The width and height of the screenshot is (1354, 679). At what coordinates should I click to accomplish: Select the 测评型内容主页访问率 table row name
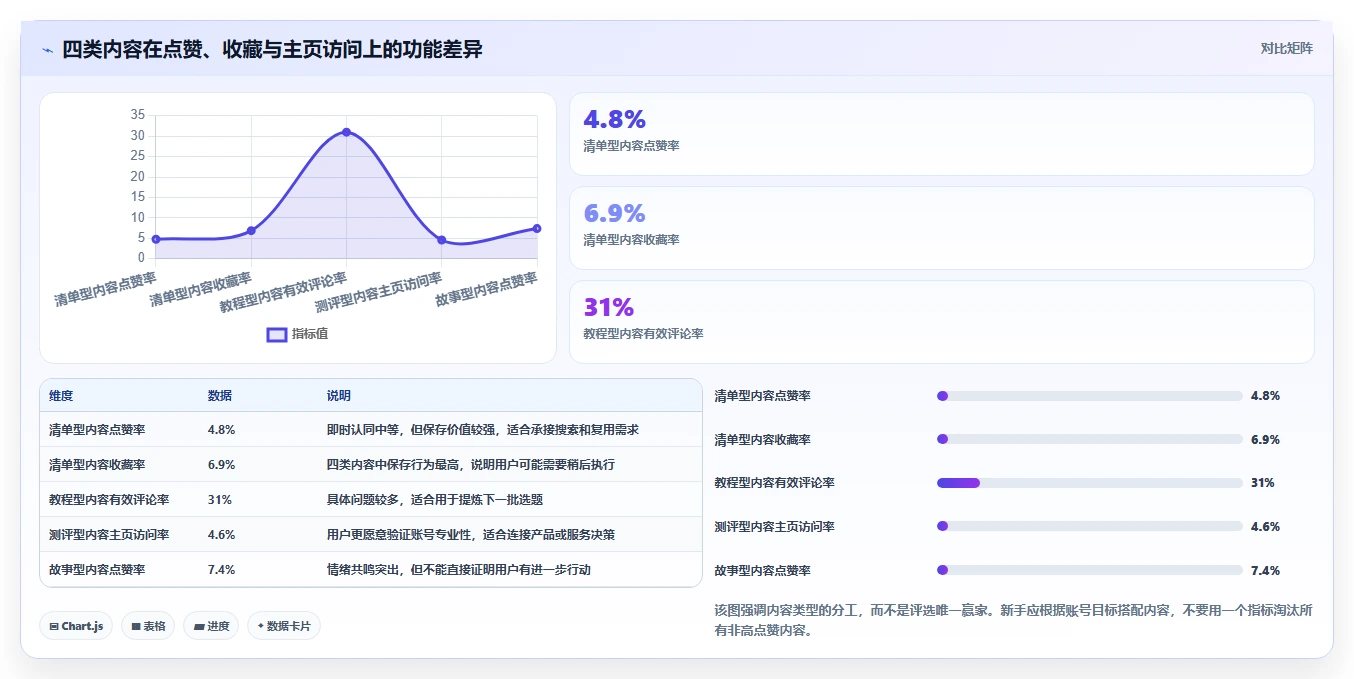click(109, 535)
